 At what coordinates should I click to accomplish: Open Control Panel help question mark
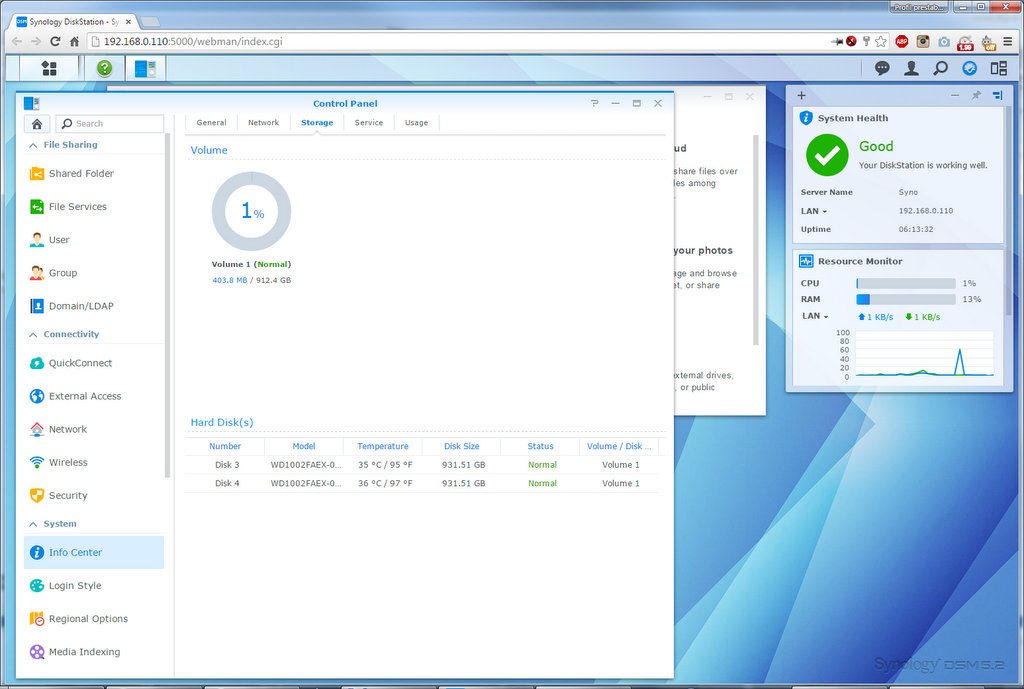coord(594,103)
